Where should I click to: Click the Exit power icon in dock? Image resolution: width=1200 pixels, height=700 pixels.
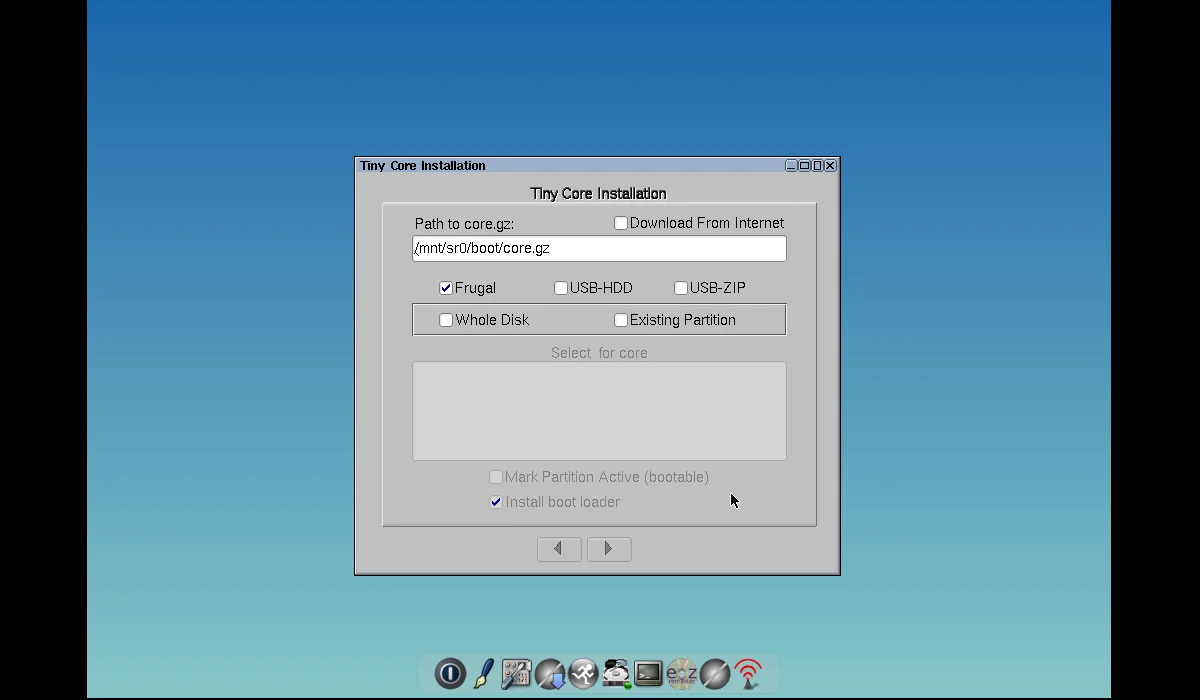[450, 674]
